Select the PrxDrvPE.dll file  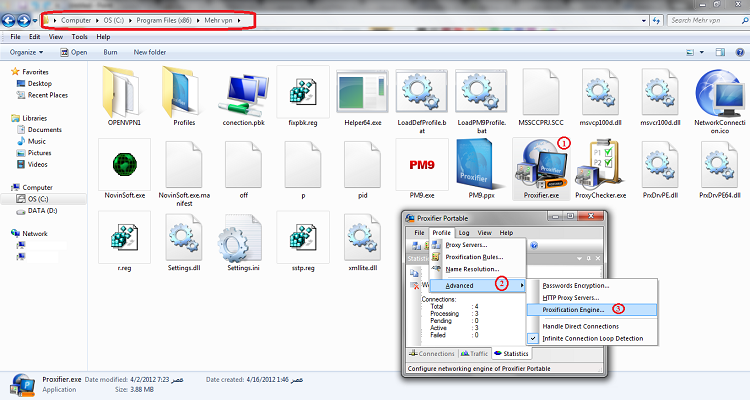click(x=660, y=169)
